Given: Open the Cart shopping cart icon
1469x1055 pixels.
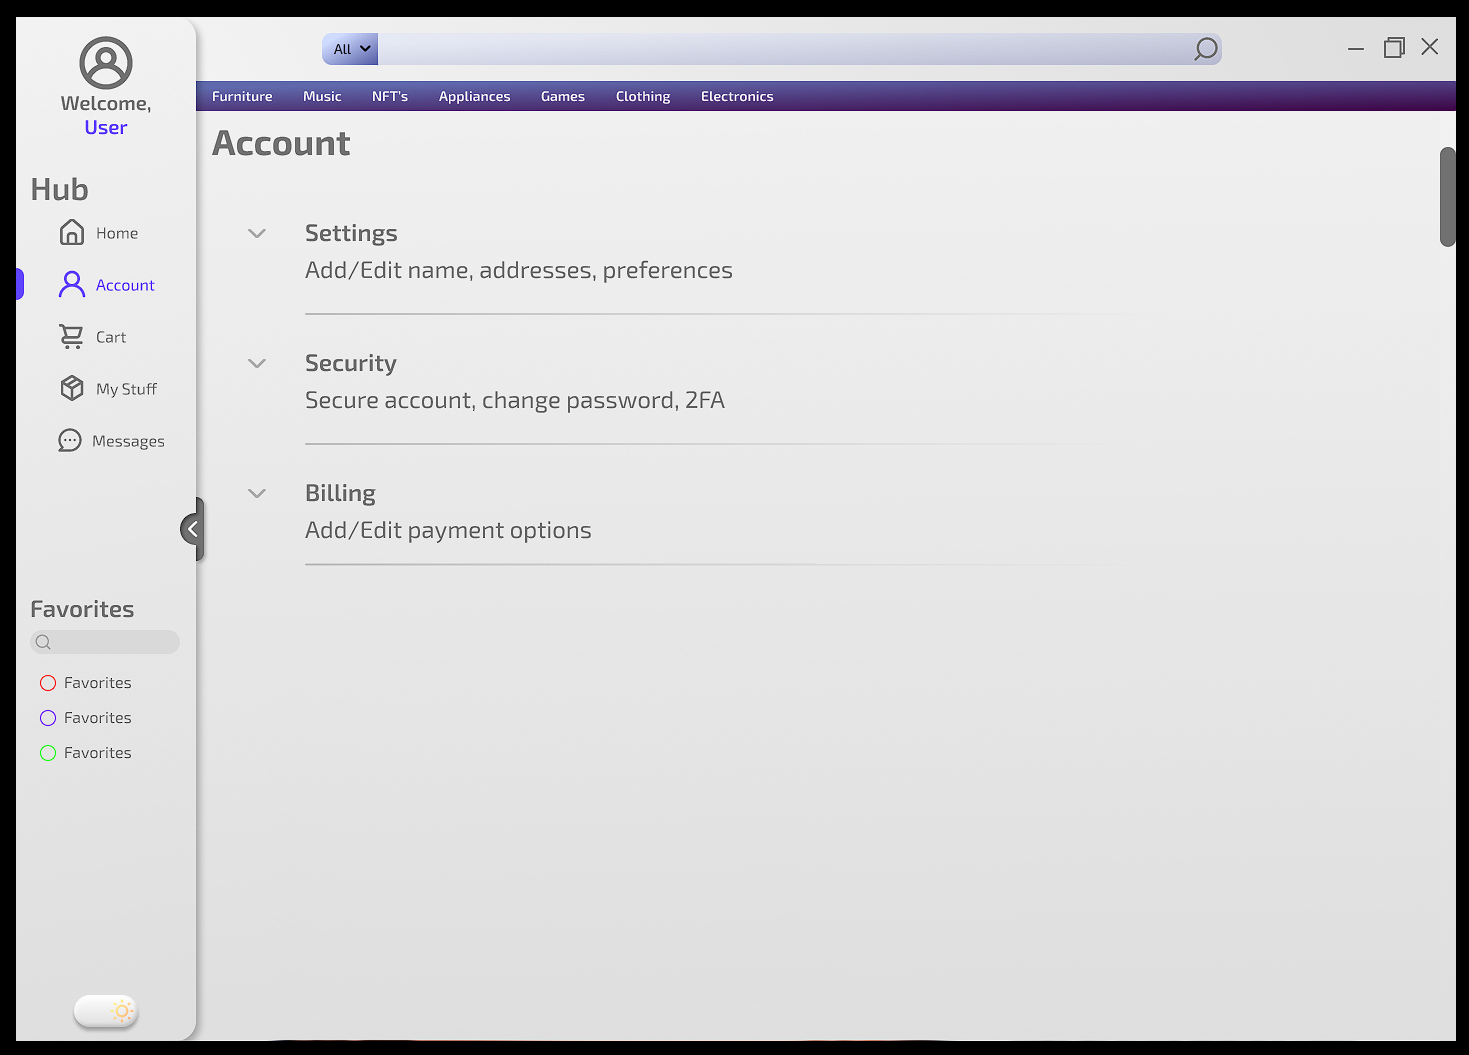Looking at the screenshot, I should [x=71, y=337].
